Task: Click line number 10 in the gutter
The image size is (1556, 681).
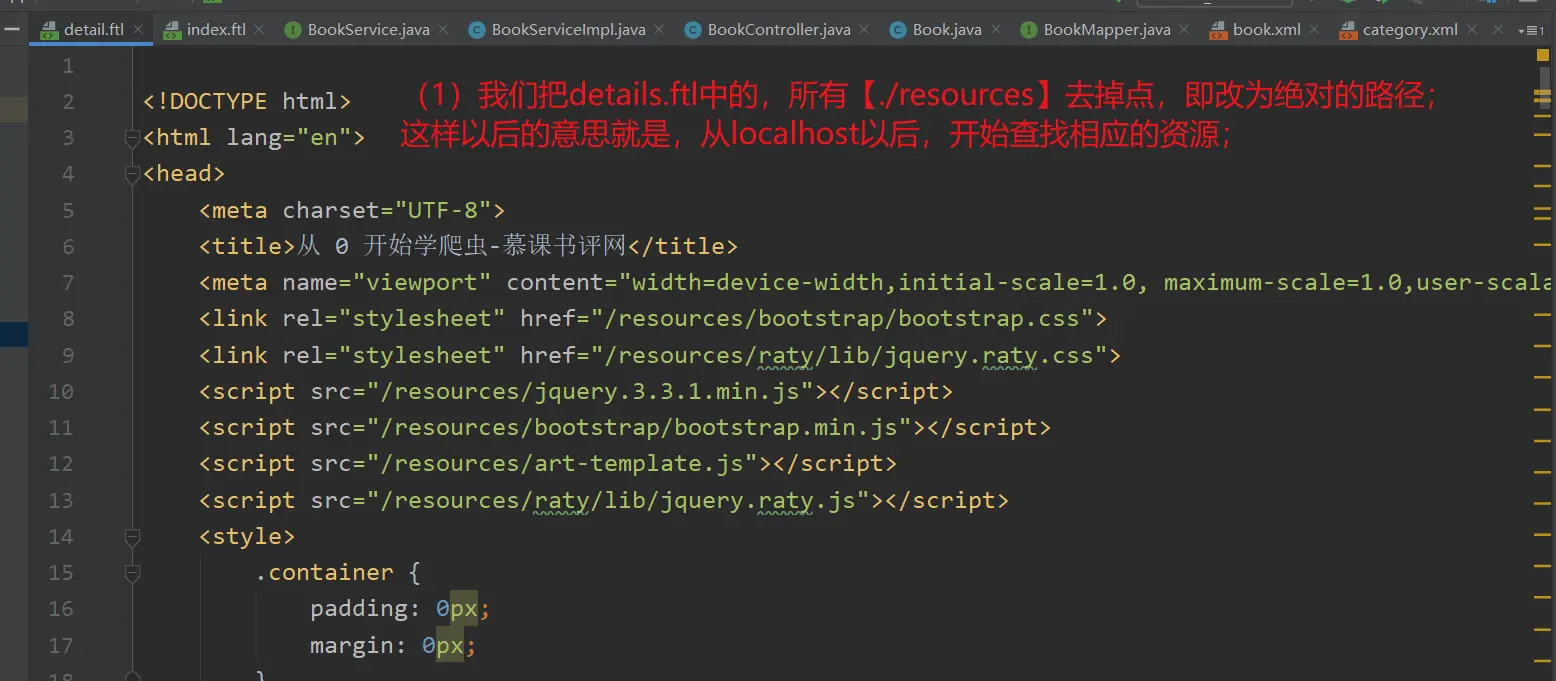Action: pyautogui.click(x=61, y=391)
